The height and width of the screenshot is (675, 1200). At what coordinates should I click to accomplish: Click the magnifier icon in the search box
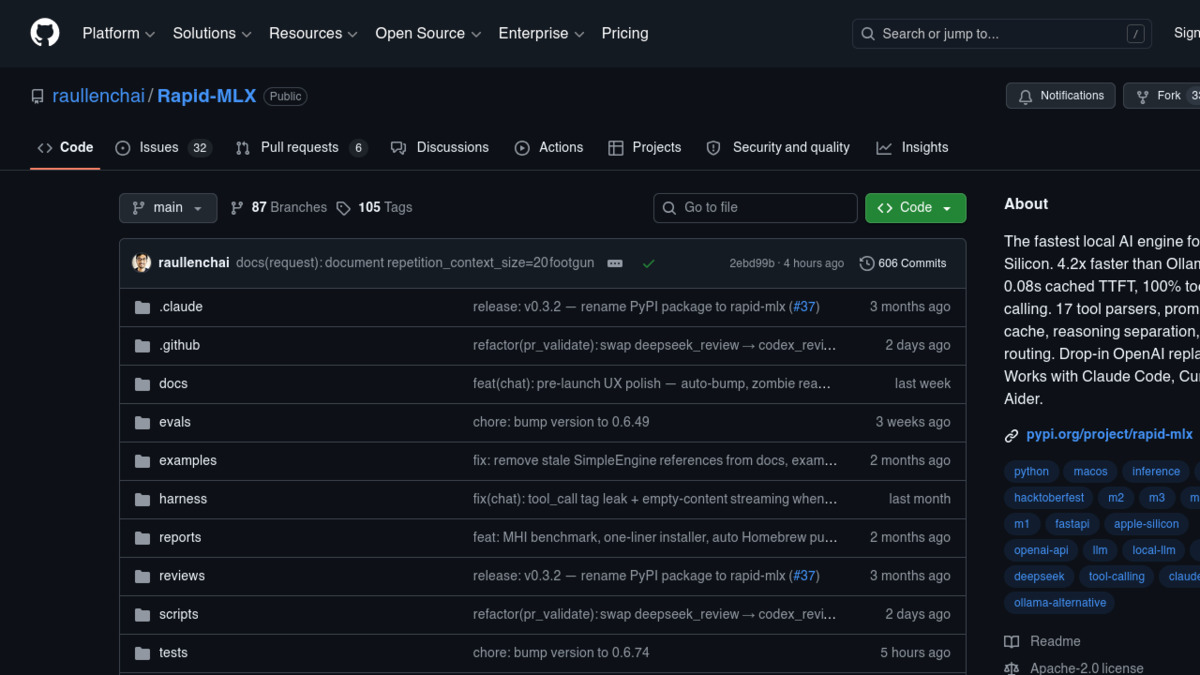tap(868, 34)
